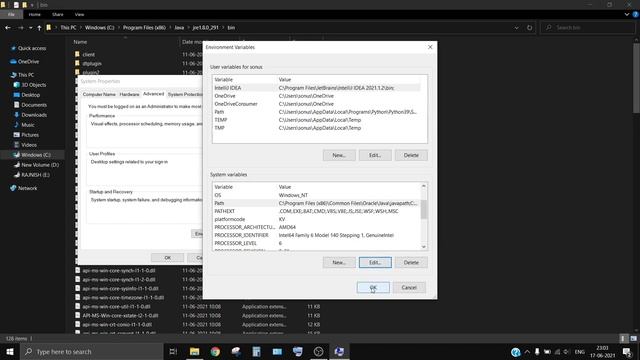Open Documents in navigation pane
This screenshot has width=640, height=360.
tap(34, 105)
